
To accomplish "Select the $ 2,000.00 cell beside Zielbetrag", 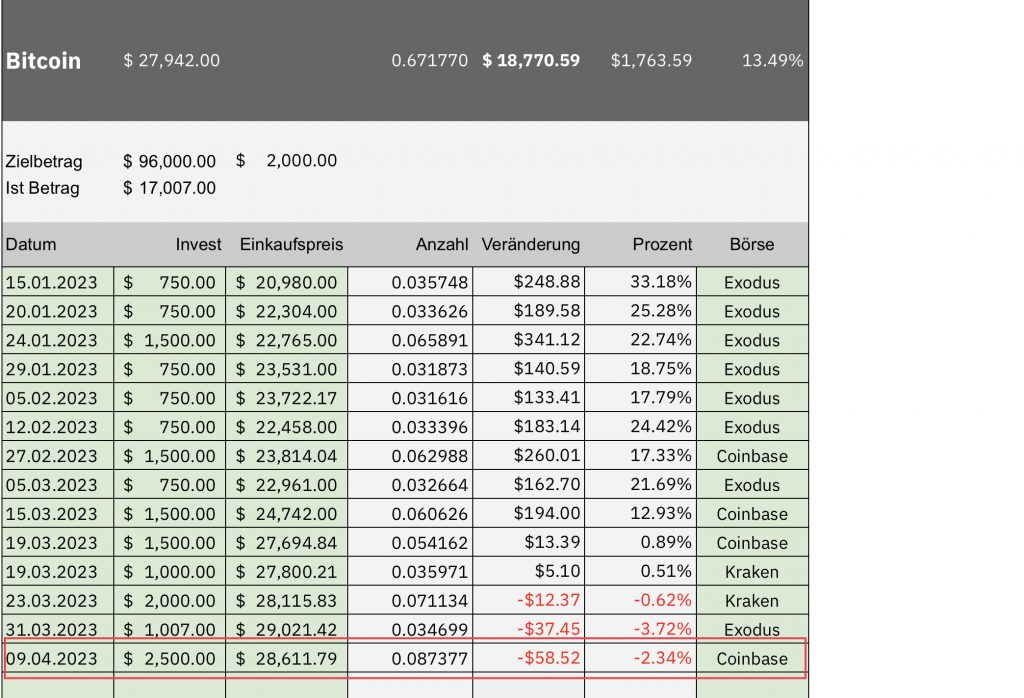I will (286, 161).
